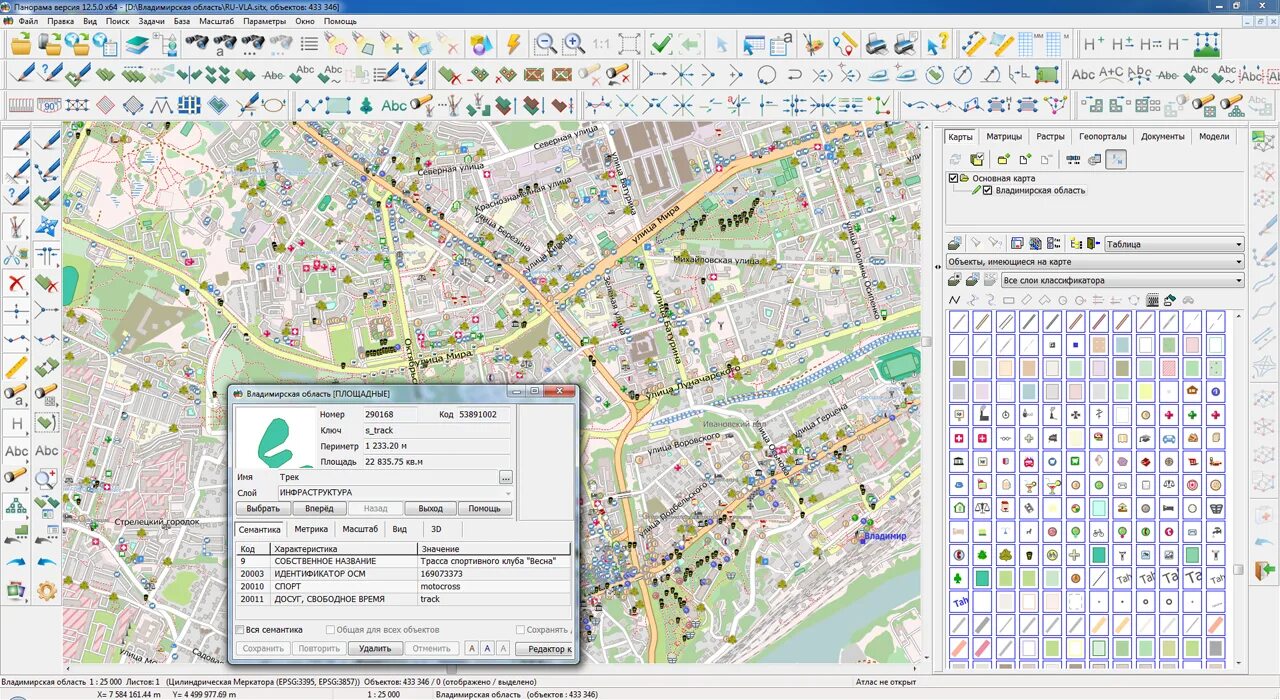Click the '...' button next to Имя field

[x=506, y=477]
